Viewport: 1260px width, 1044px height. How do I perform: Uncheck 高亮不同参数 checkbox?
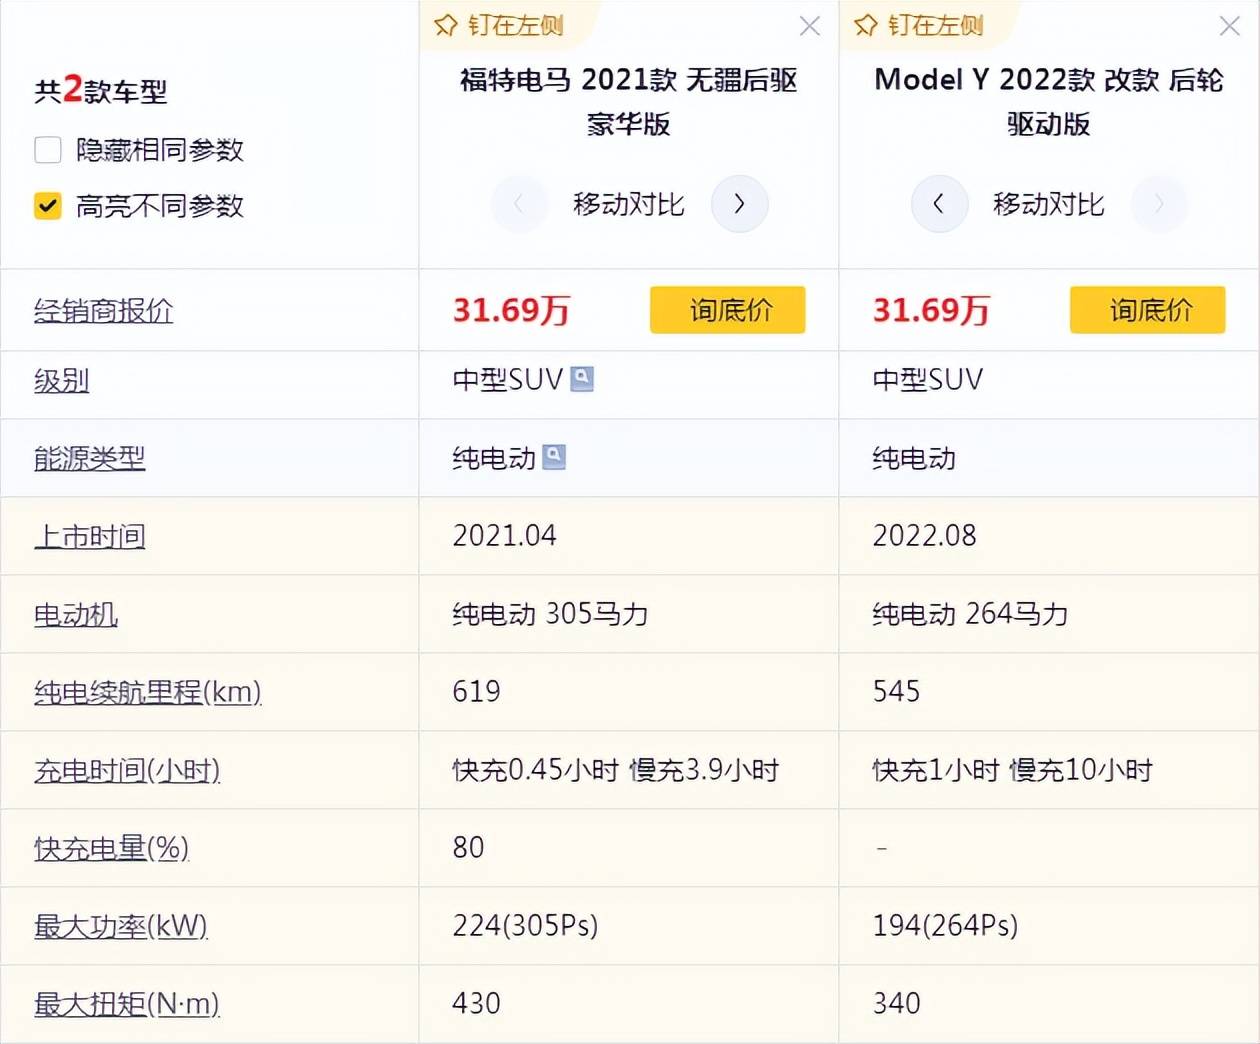[48, 206]
